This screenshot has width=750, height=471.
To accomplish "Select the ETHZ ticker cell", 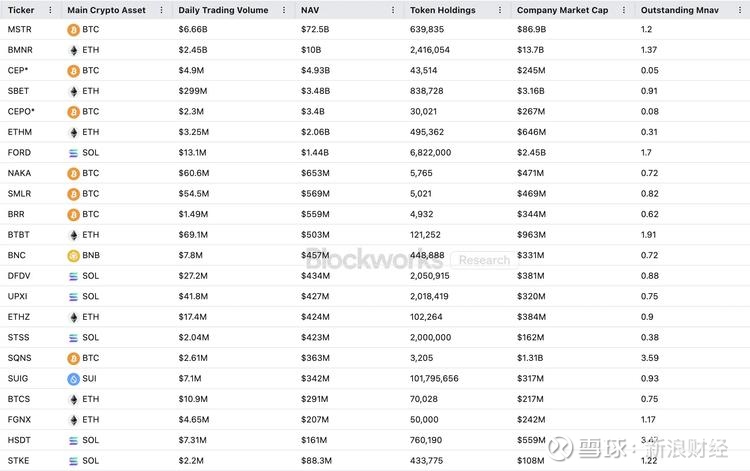I will click(x=20, y=317).
